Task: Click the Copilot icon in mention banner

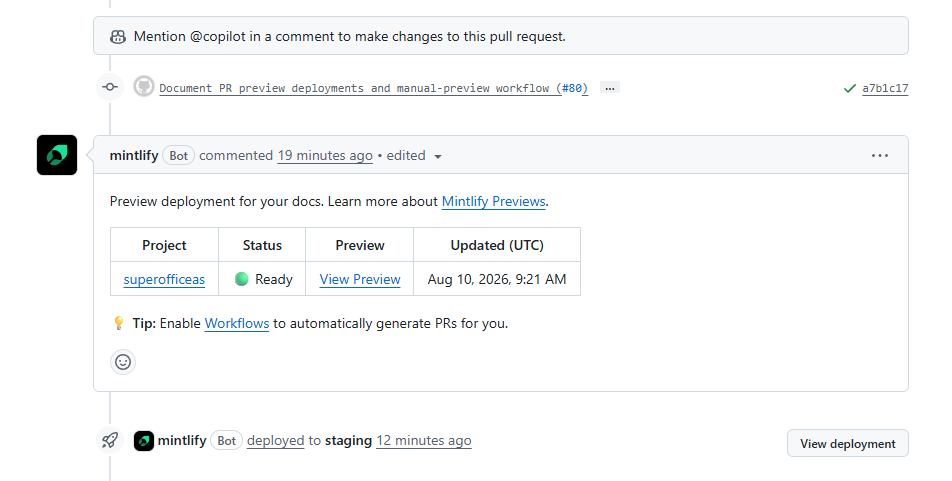Action: coord(118,37)
